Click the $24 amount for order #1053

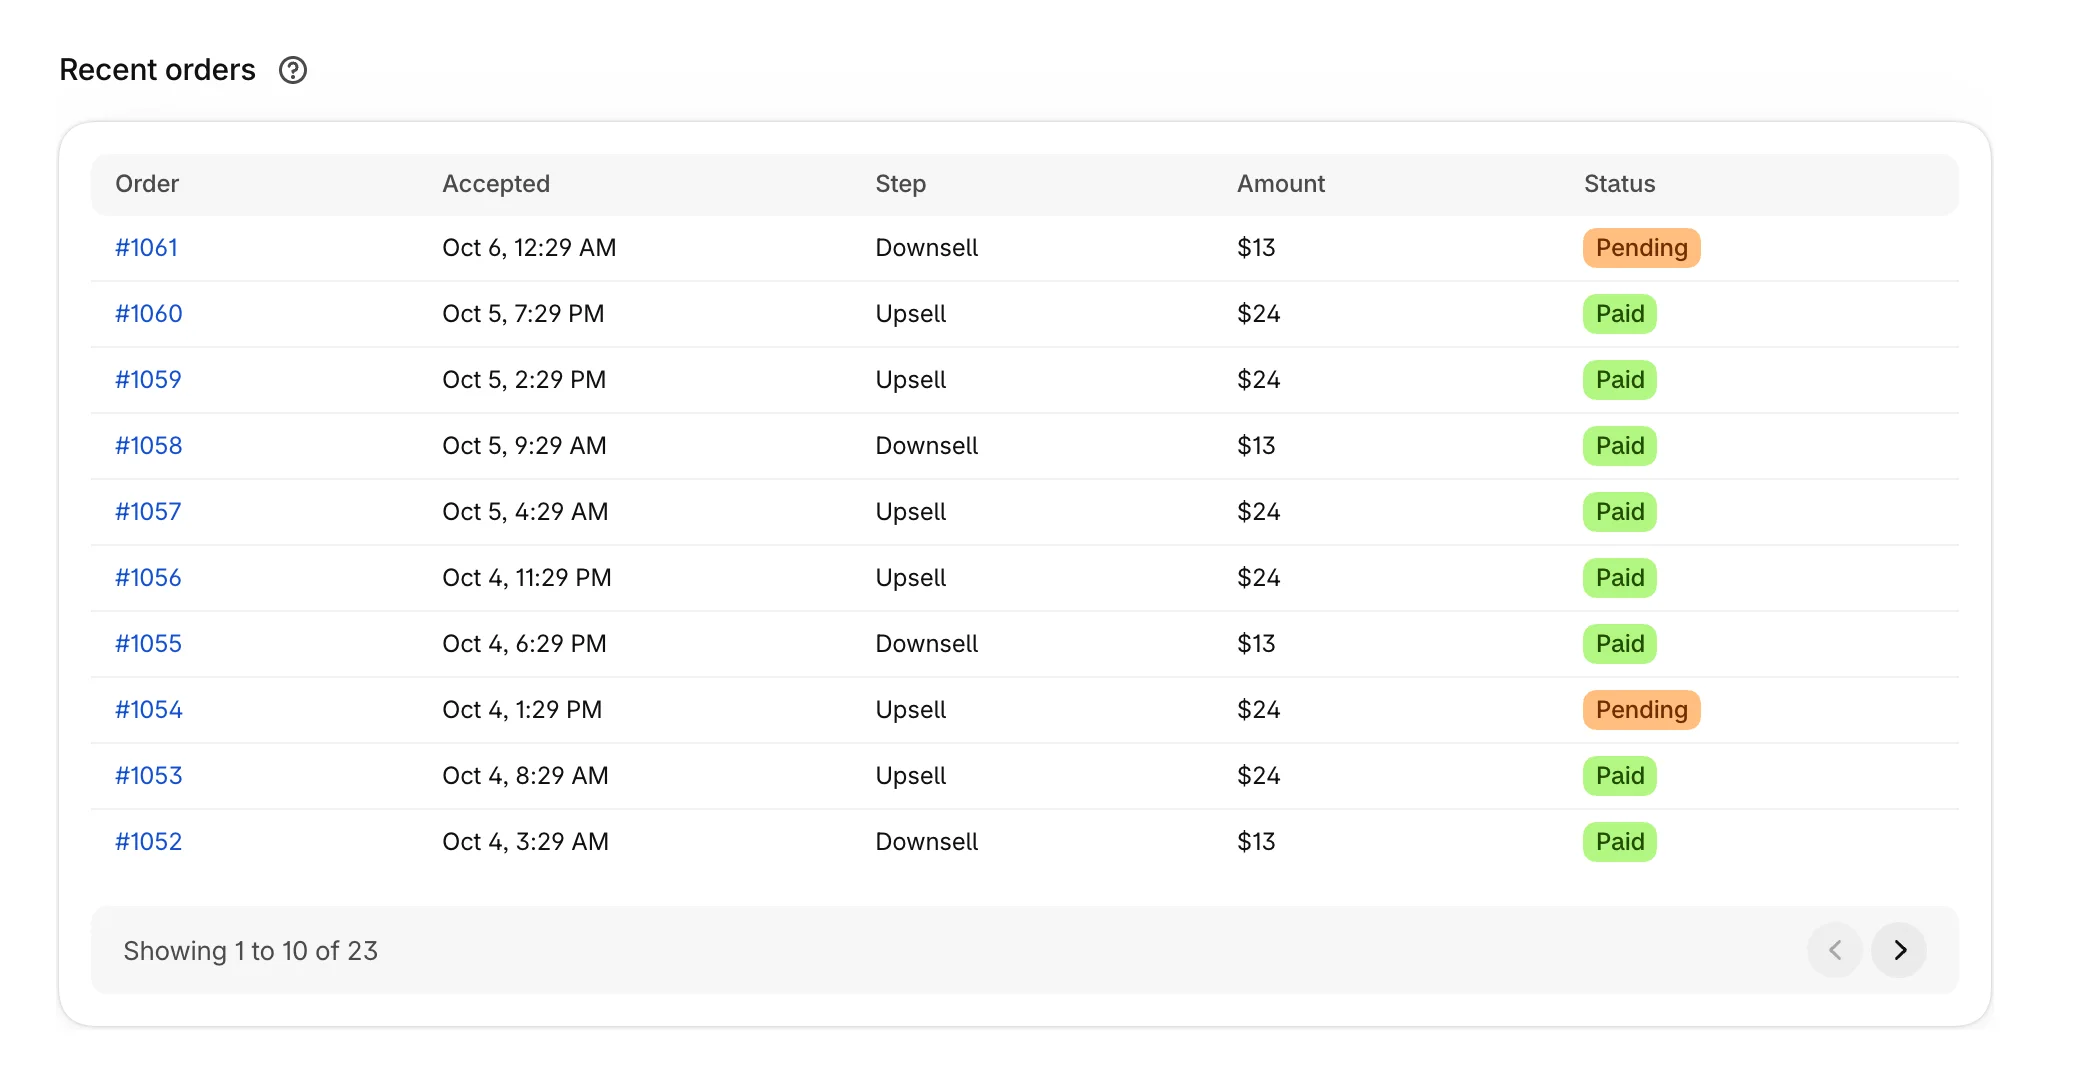click(x=1259, y=776)
